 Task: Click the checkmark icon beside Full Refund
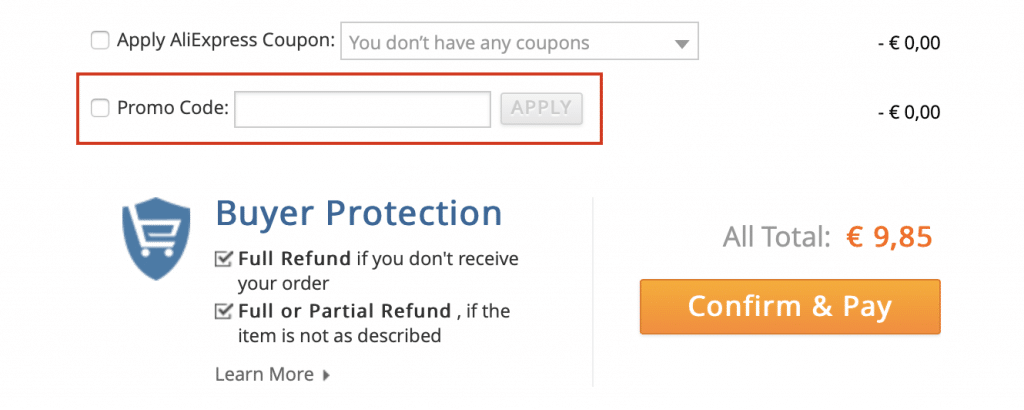(x=223, y=260)
